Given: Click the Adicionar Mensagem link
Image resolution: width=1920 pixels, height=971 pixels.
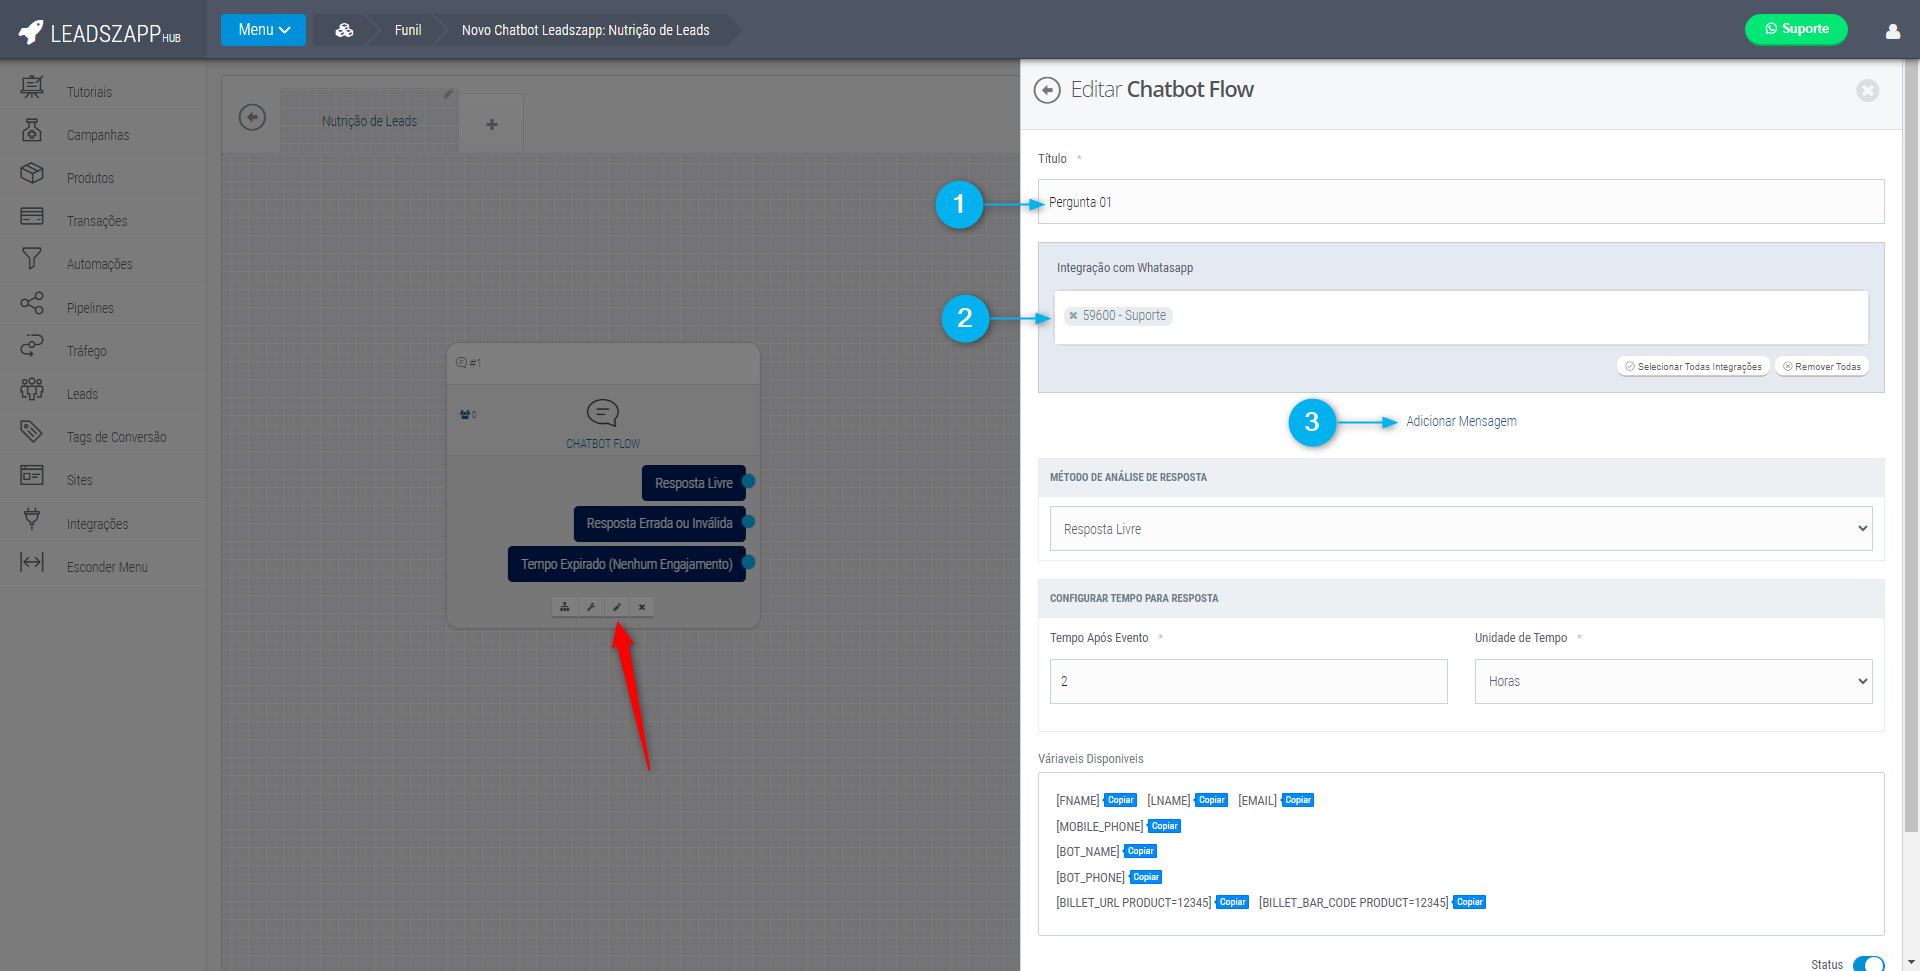Looking at the screenshot, I should pos(1461,422).
